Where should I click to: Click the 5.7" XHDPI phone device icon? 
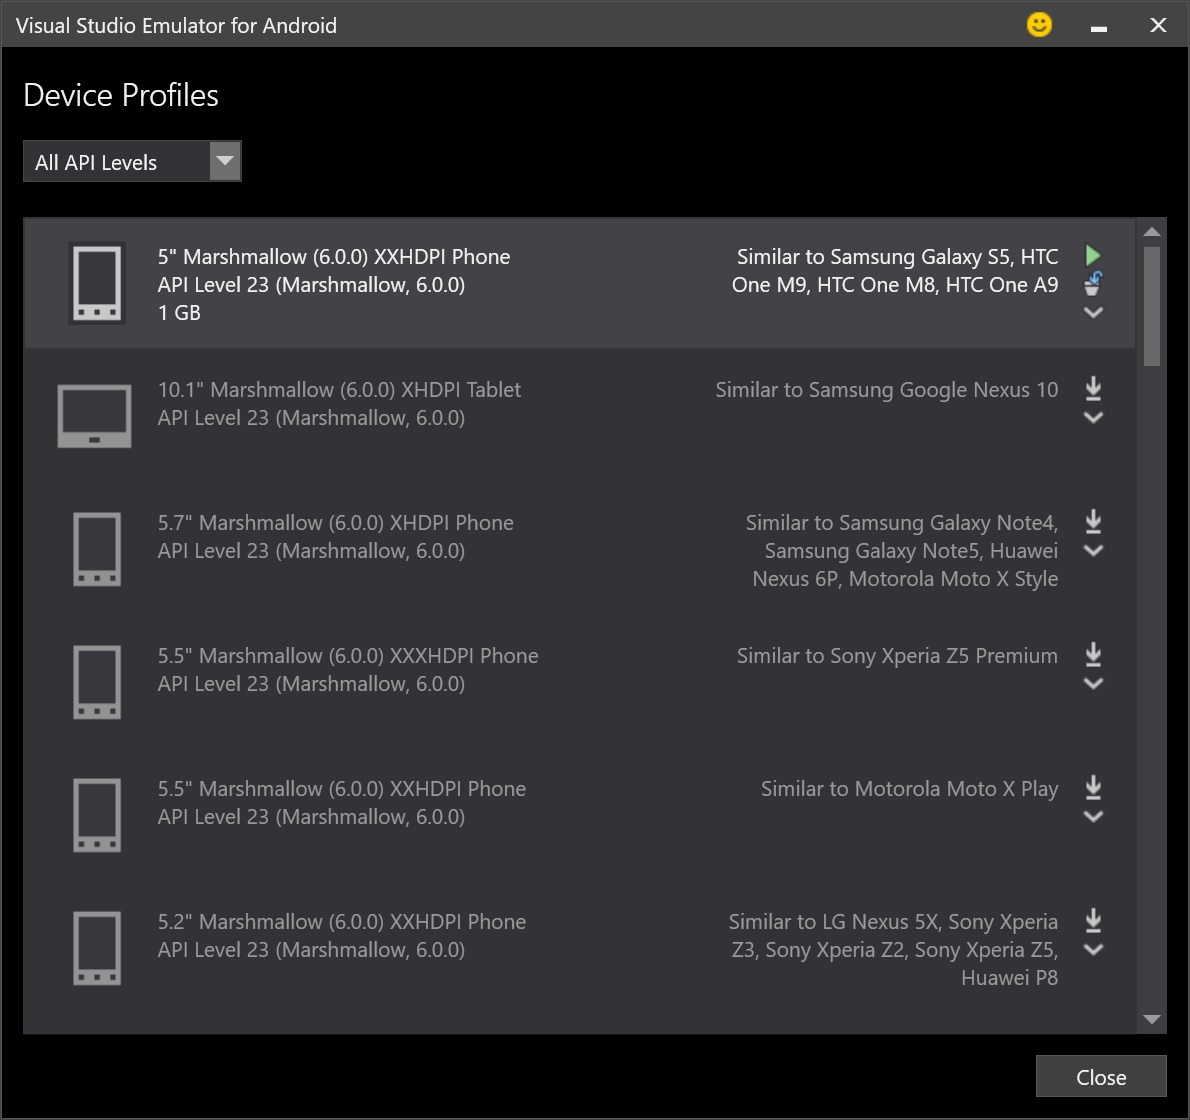pyautogui.click(x=96, y=549)
